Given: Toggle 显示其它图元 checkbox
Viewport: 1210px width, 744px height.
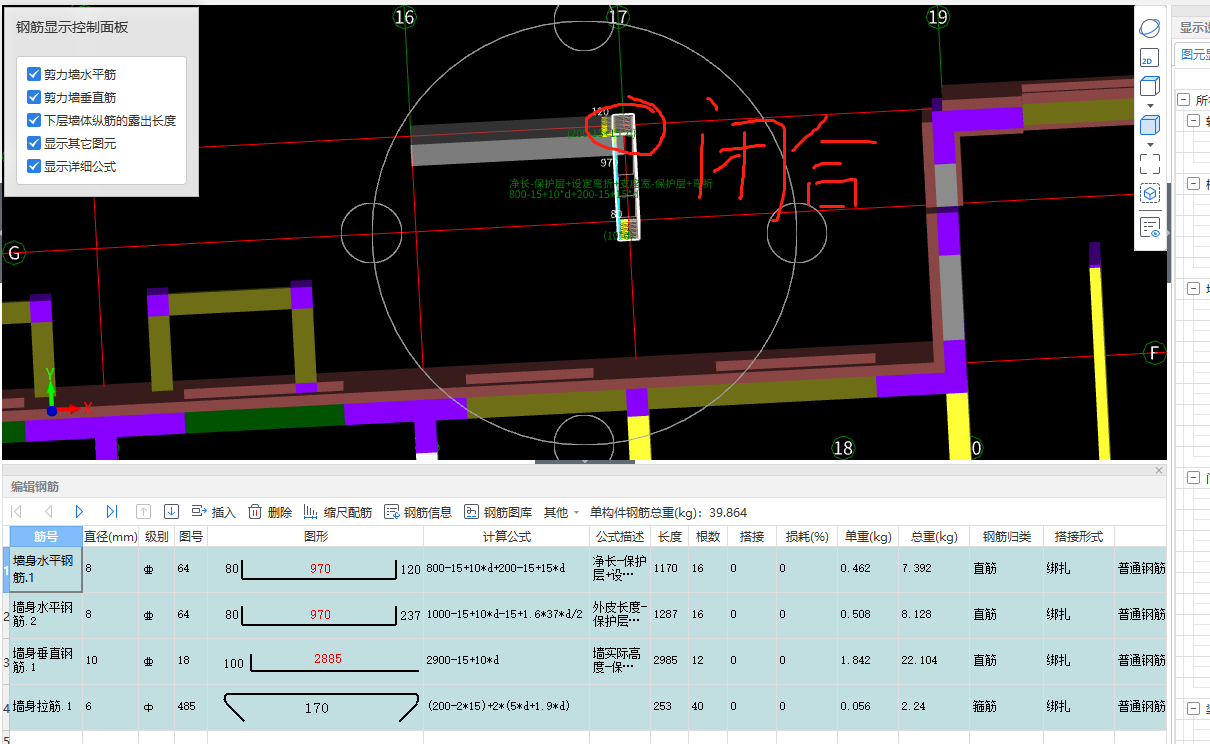Looking at the screenshot, I should (34, 143).
